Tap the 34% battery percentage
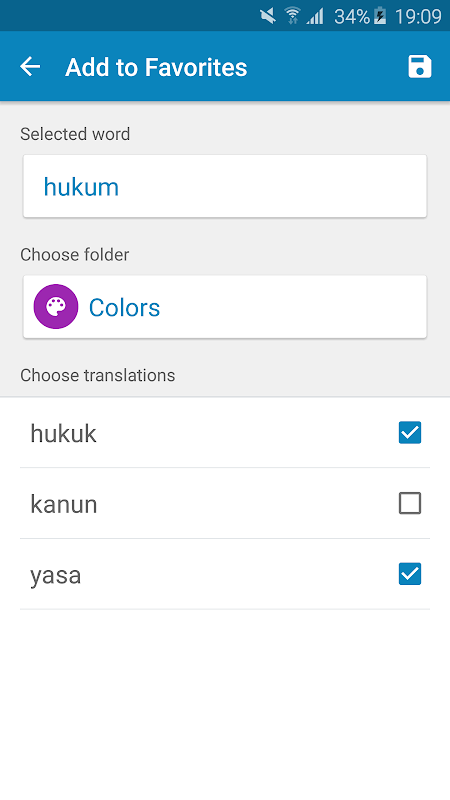 pos(352,17)
